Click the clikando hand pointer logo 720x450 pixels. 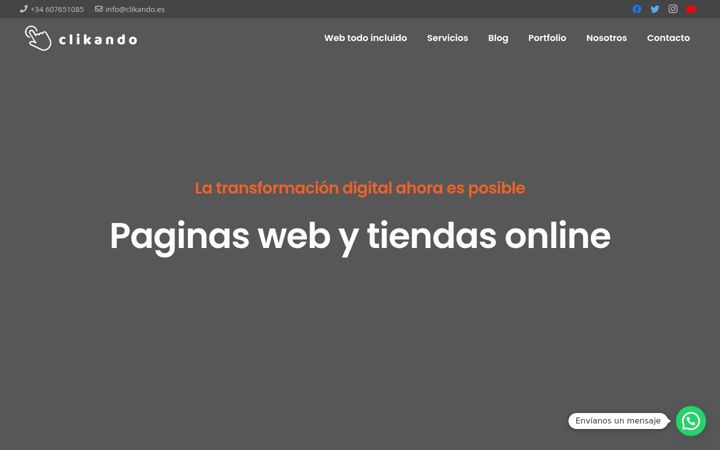click(38, 38)
